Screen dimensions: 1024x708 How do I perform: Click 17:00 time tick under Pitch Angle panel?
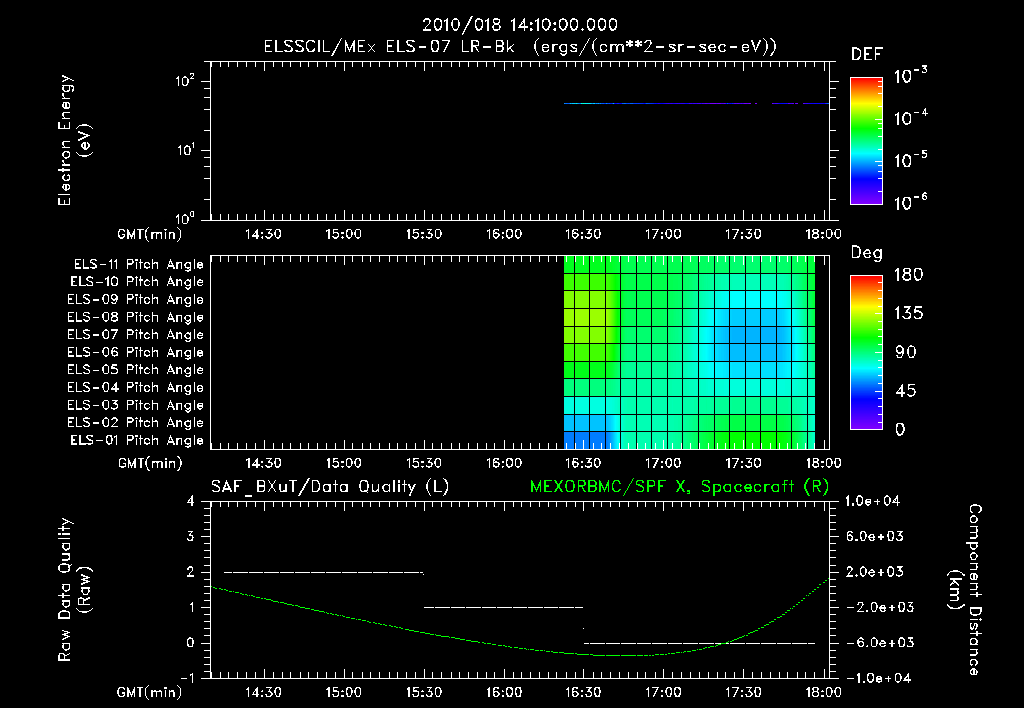coord(663,462)
